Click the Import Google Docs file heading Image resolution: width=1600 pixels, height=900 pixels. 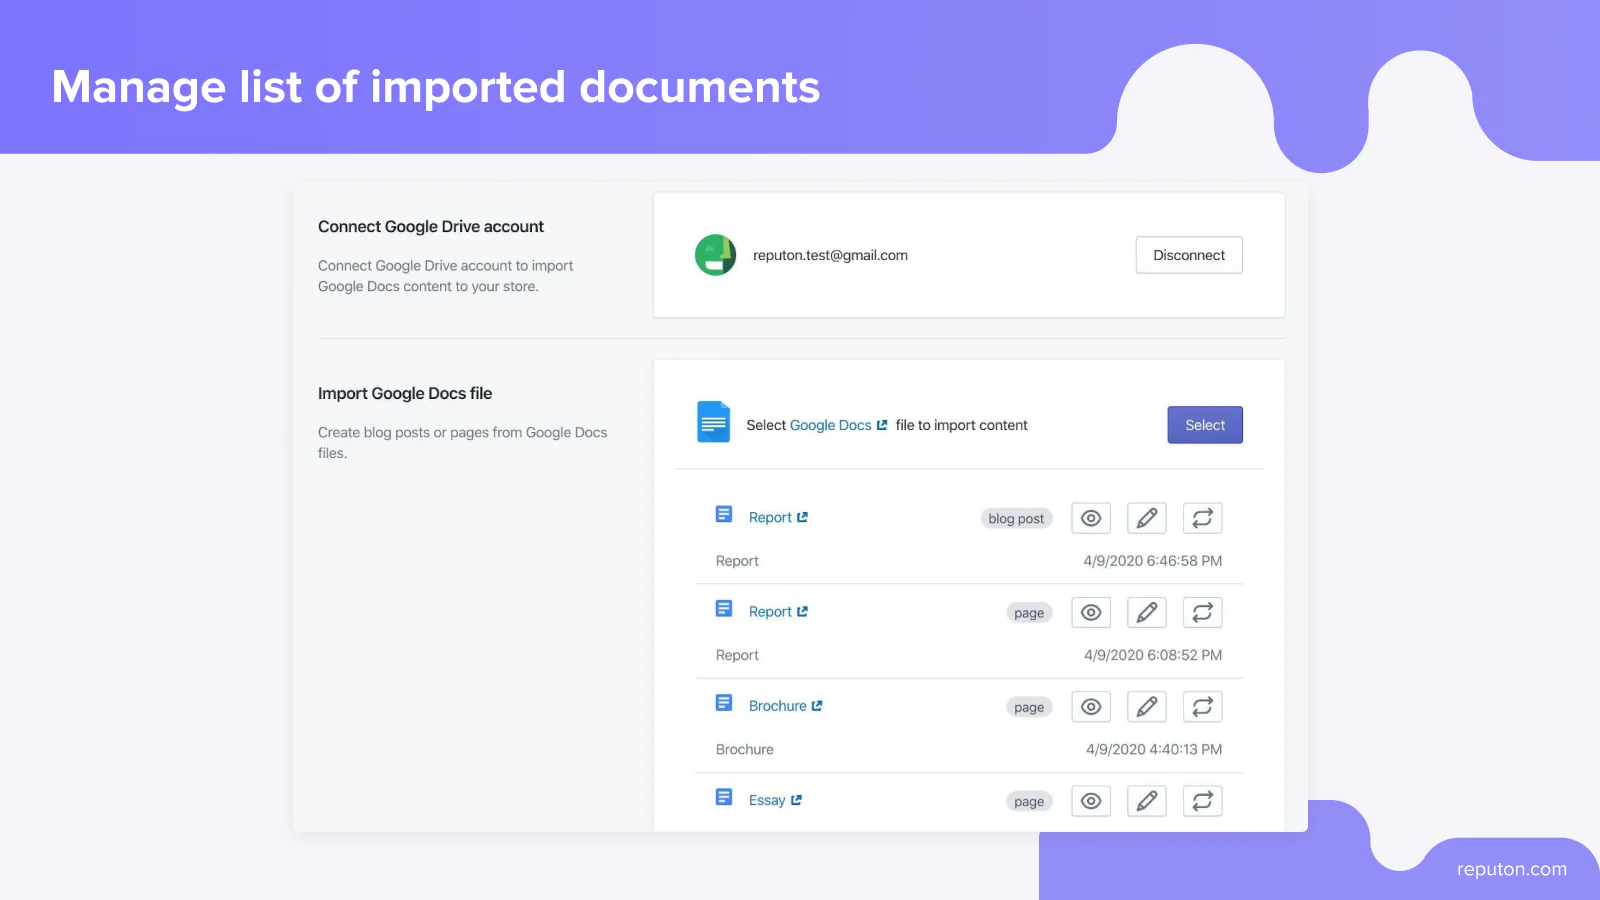click(x=405, y=394)
